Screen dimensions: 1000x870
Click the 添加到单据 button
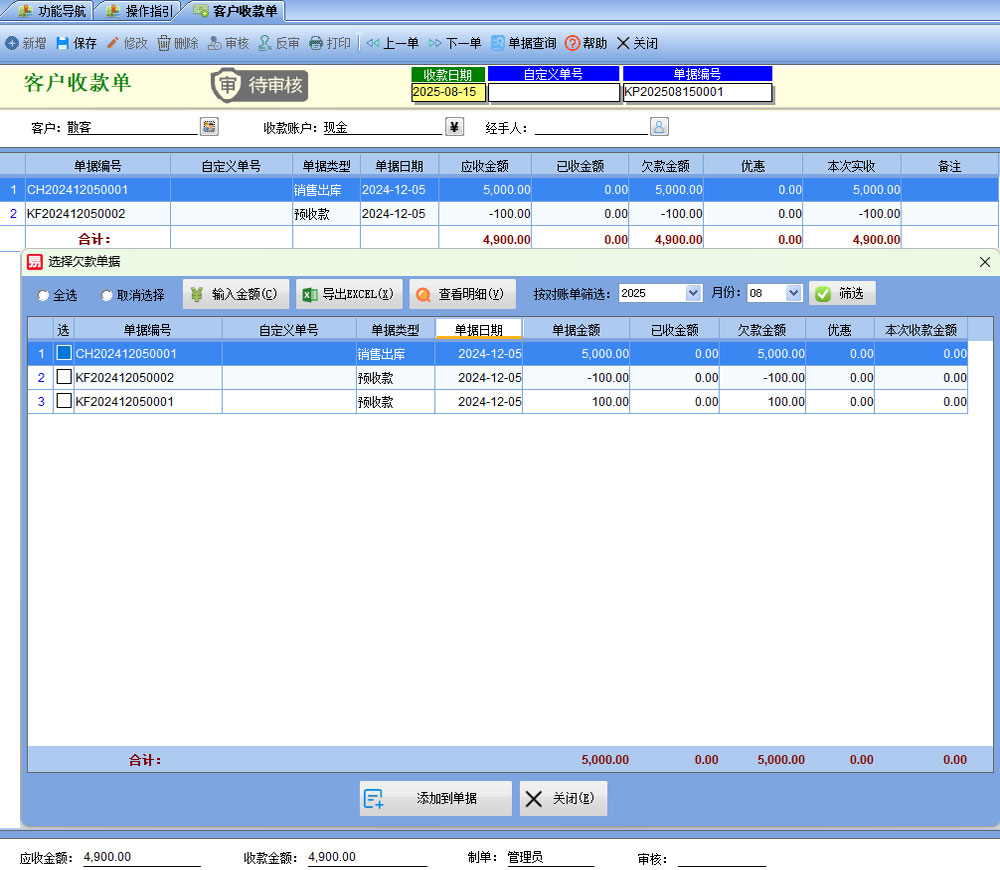click(x=435, y=798)
